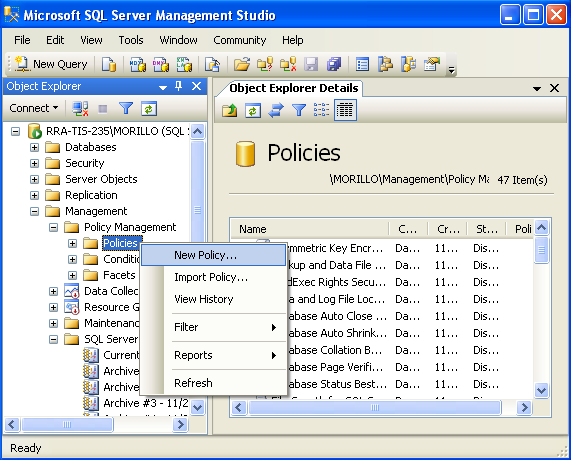The image size is (571, 460).
Task: Select the Policies tree item
Action: pyautogui.click(x=121, y=243)
